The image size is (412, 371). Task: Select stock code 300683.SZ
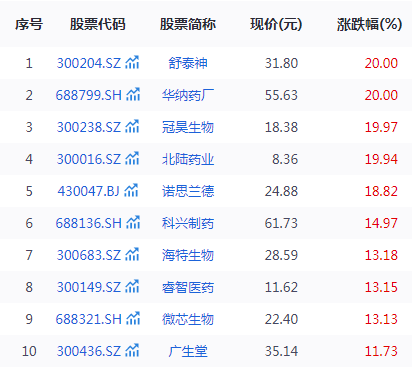pyautogui.click(x=89, y=255)
